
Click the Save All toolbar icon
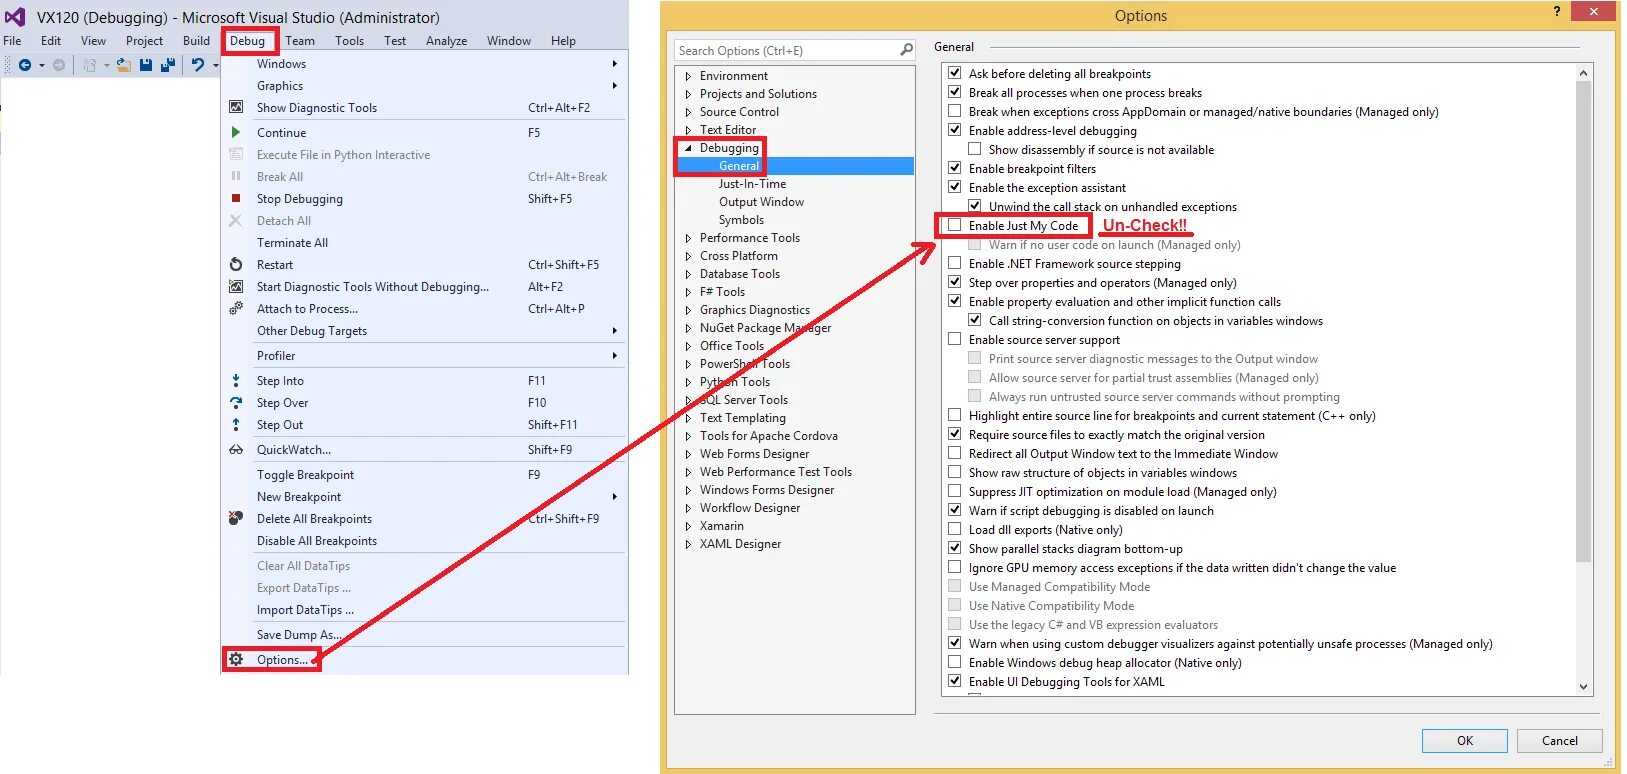coord(168,65)
